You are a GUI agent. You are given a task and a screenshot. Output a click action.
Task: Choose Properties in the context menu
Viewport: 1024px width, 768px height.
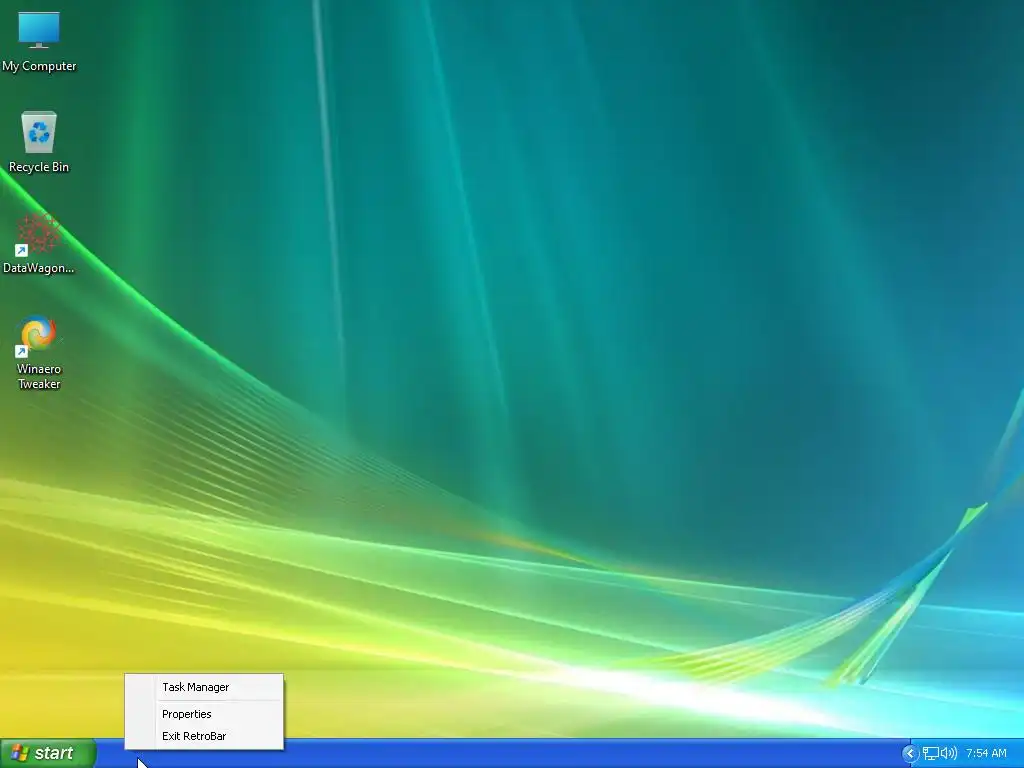pyautogui.click(x=204, y=714)
